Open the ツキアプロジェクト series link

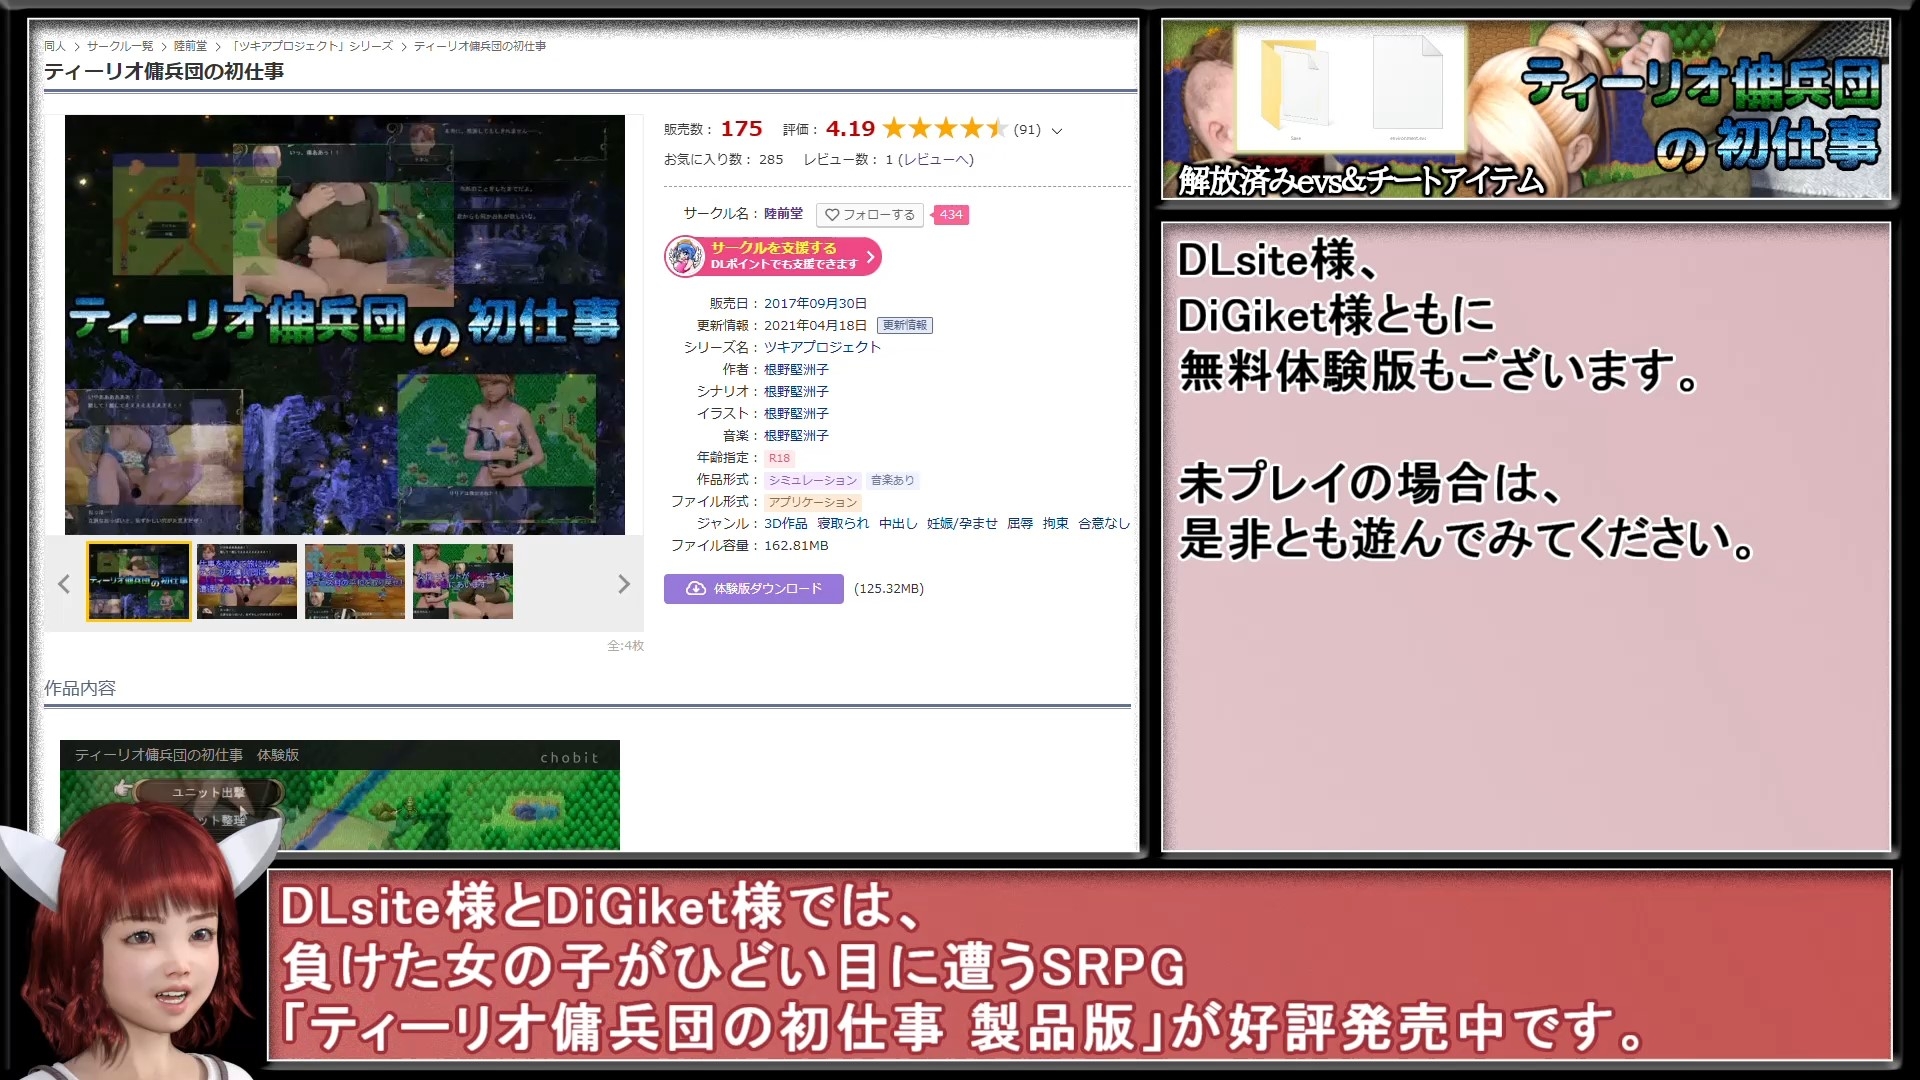point(822,347)
